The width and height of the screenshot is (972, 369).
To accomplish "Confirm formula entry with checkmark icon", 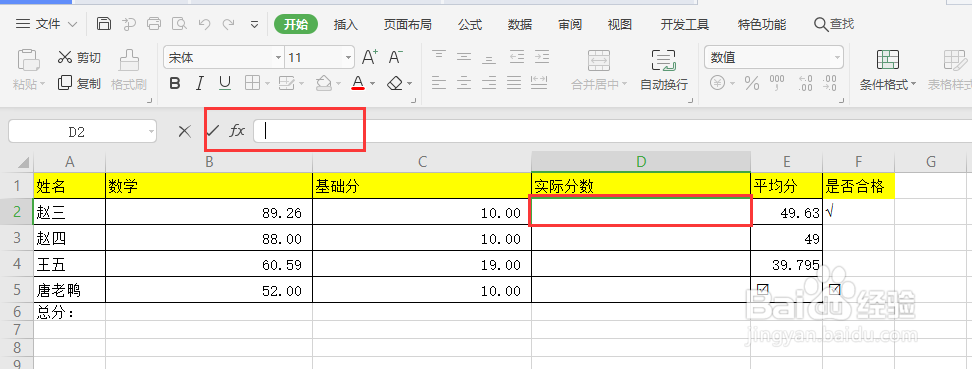I will click(x=213, y=131).
